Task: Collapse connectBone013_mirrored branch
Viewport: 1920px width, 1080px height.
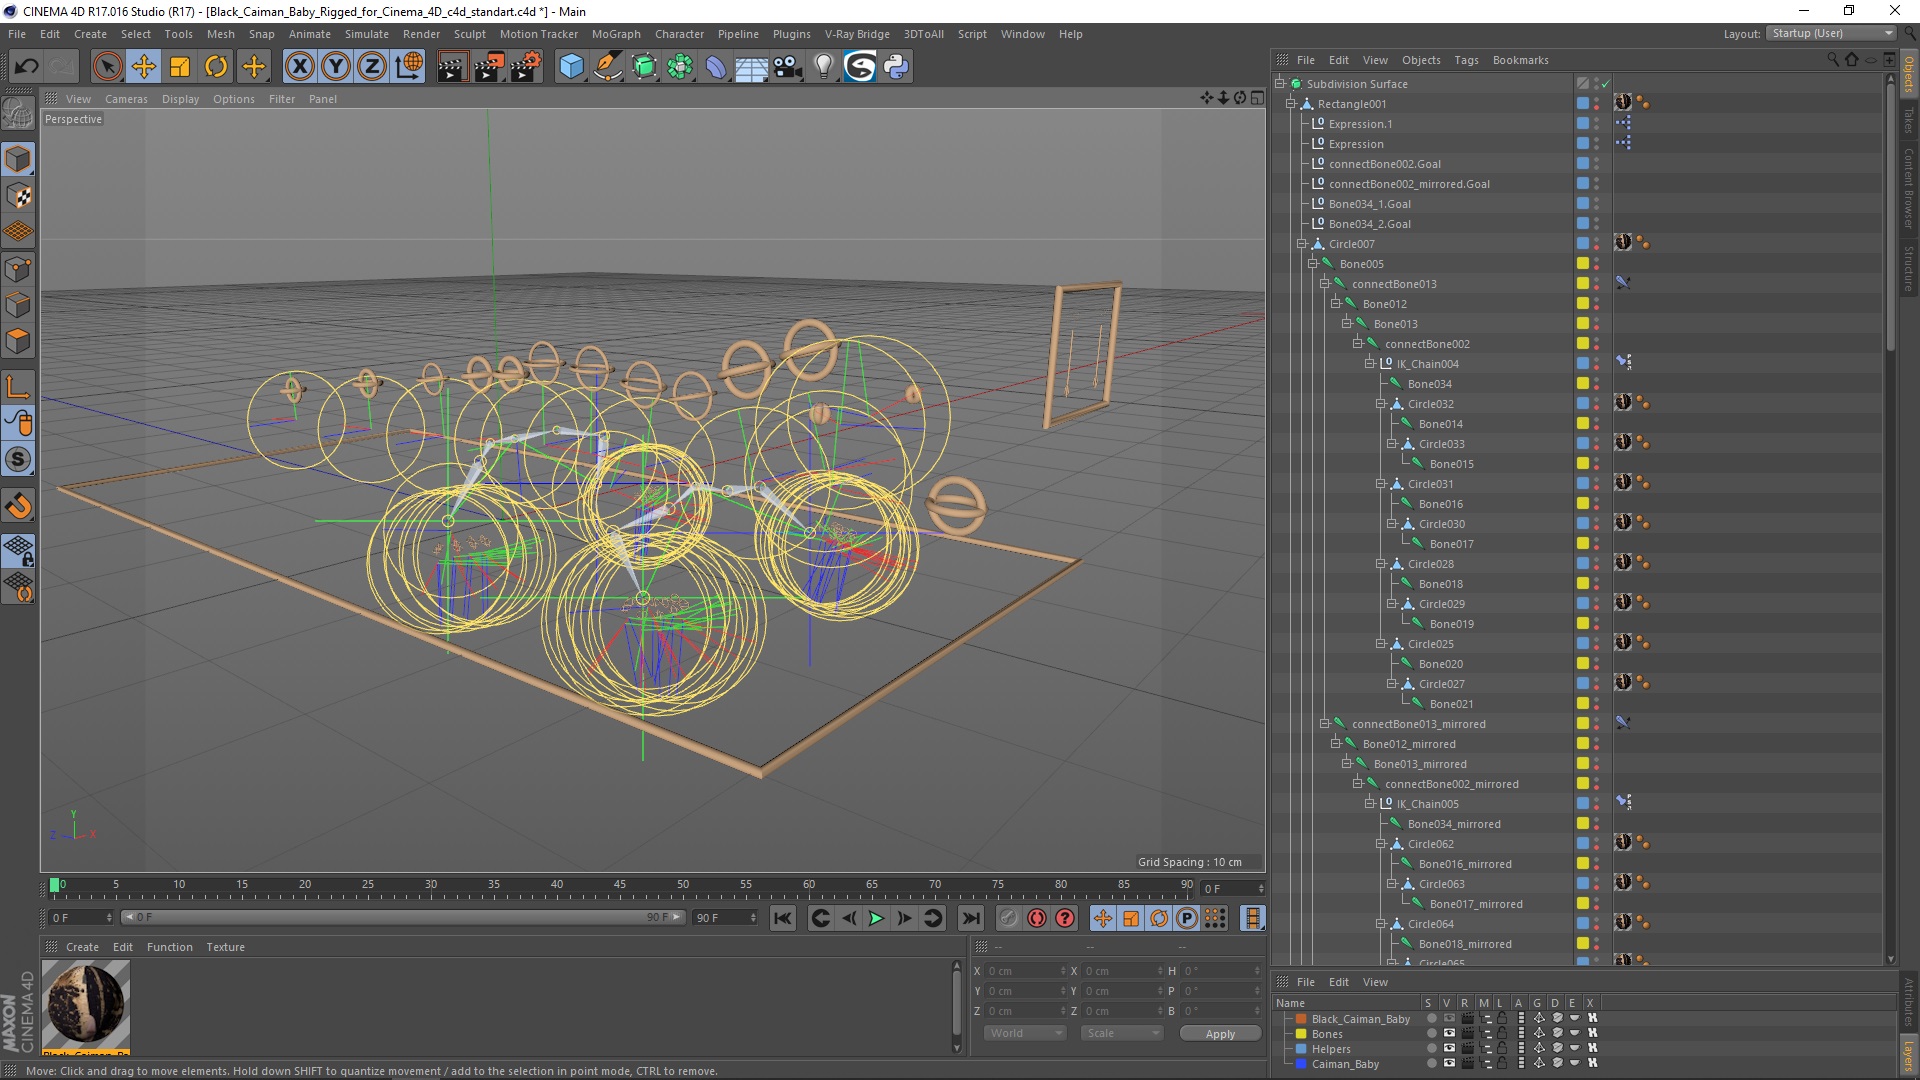Action: (x=1324, y=724)
